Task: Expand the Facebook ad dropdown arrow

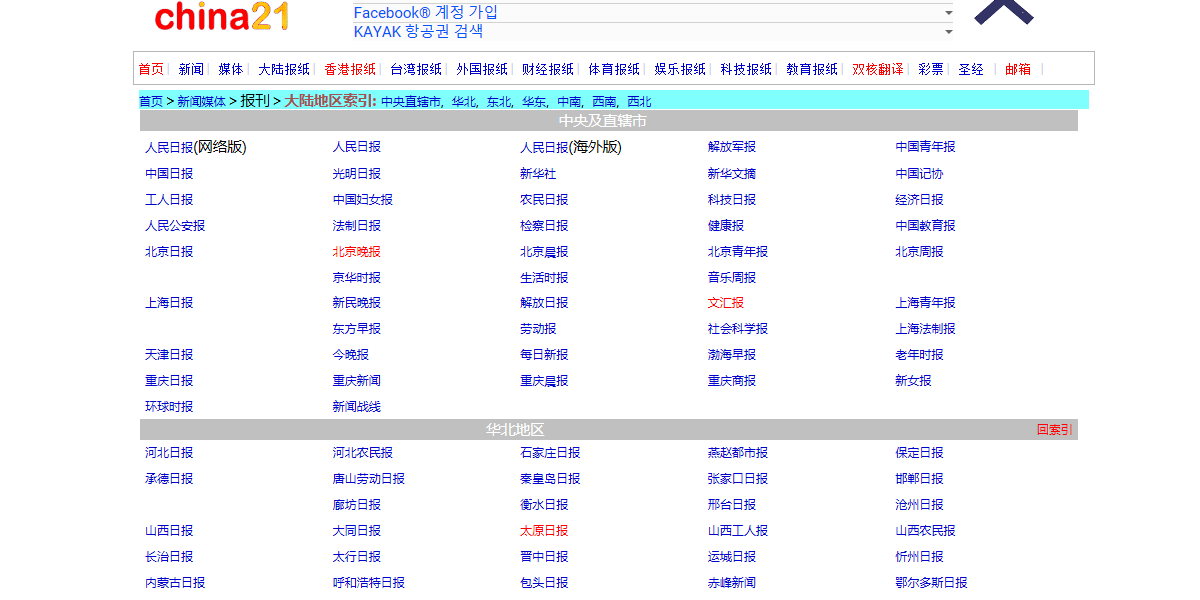Action: tap(947, 13)
